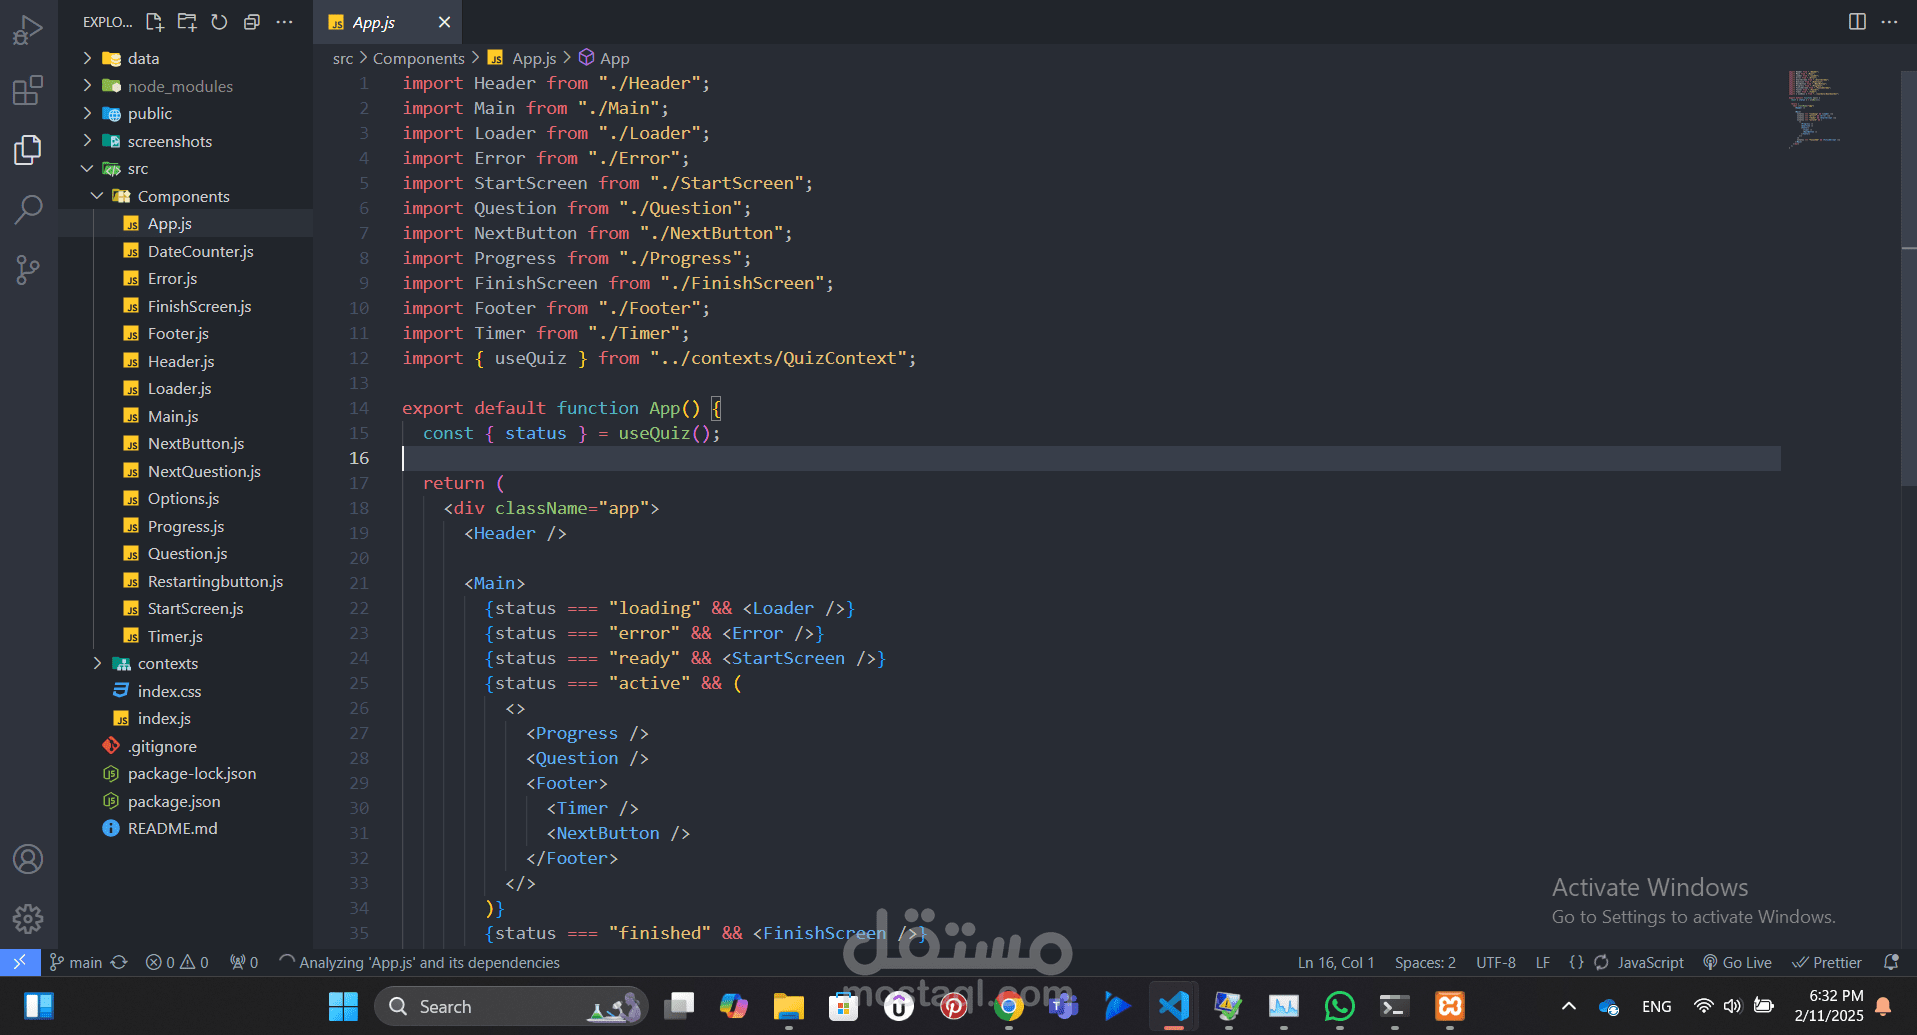Image resolution: width=1917 pixels, height=1035 pixels.
Task: Start Go Live server
Action: coord(1737,962)
